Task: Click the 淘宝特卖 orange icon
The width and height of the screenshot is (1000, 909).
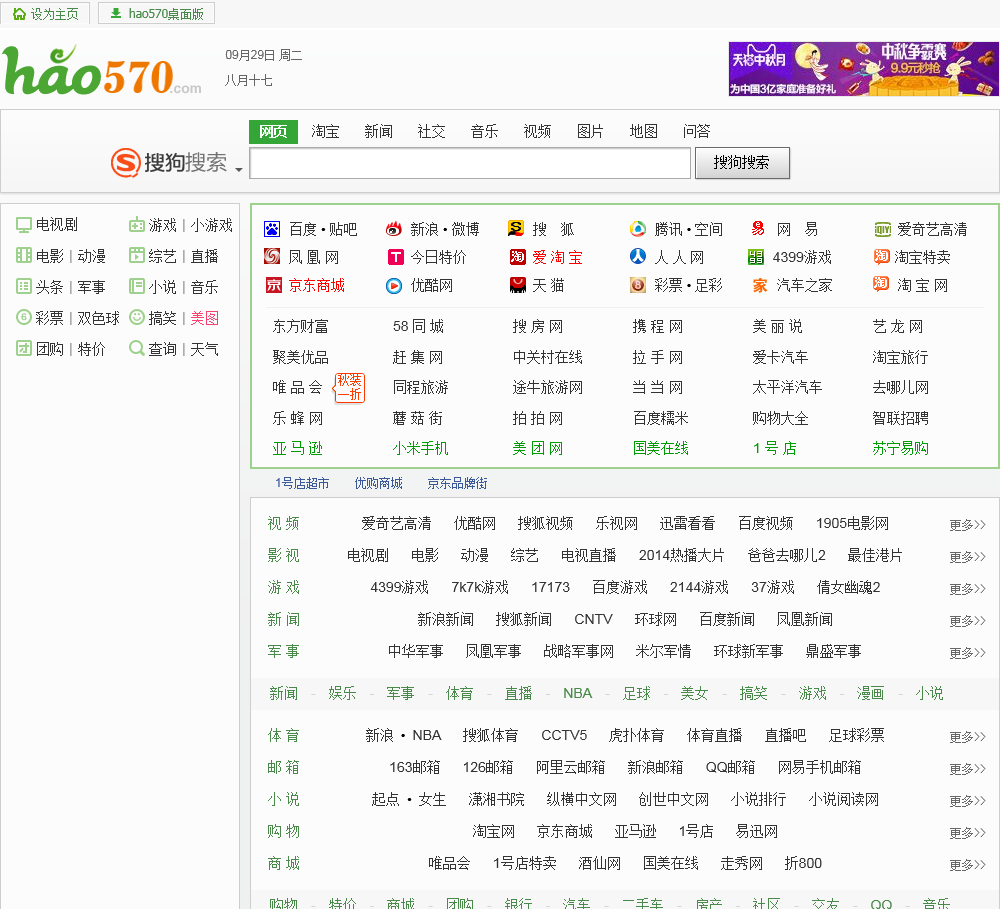Action: point(881,256)
